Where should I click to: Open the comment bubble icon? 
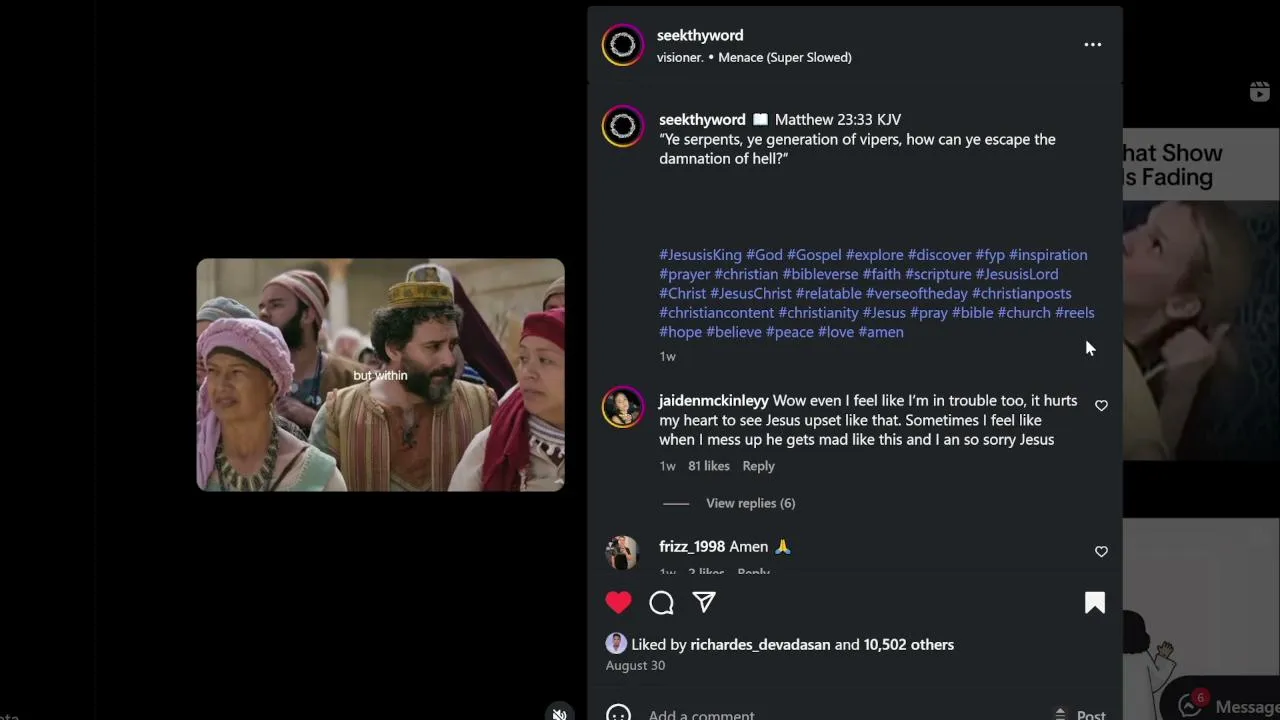pyautogui.click(x=661, y=602)
